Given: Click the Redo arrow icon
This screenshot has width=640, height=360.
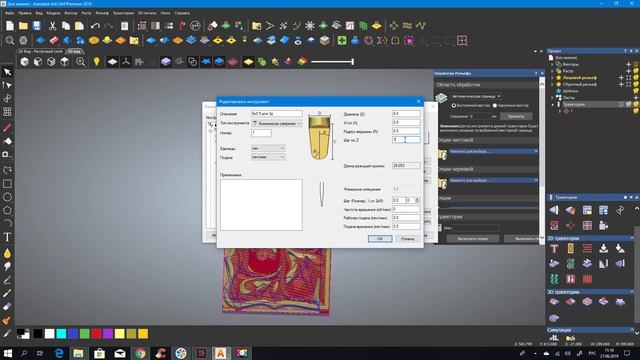Looking at the screenshot, I should pyautogui.click(x=109, y=26).
